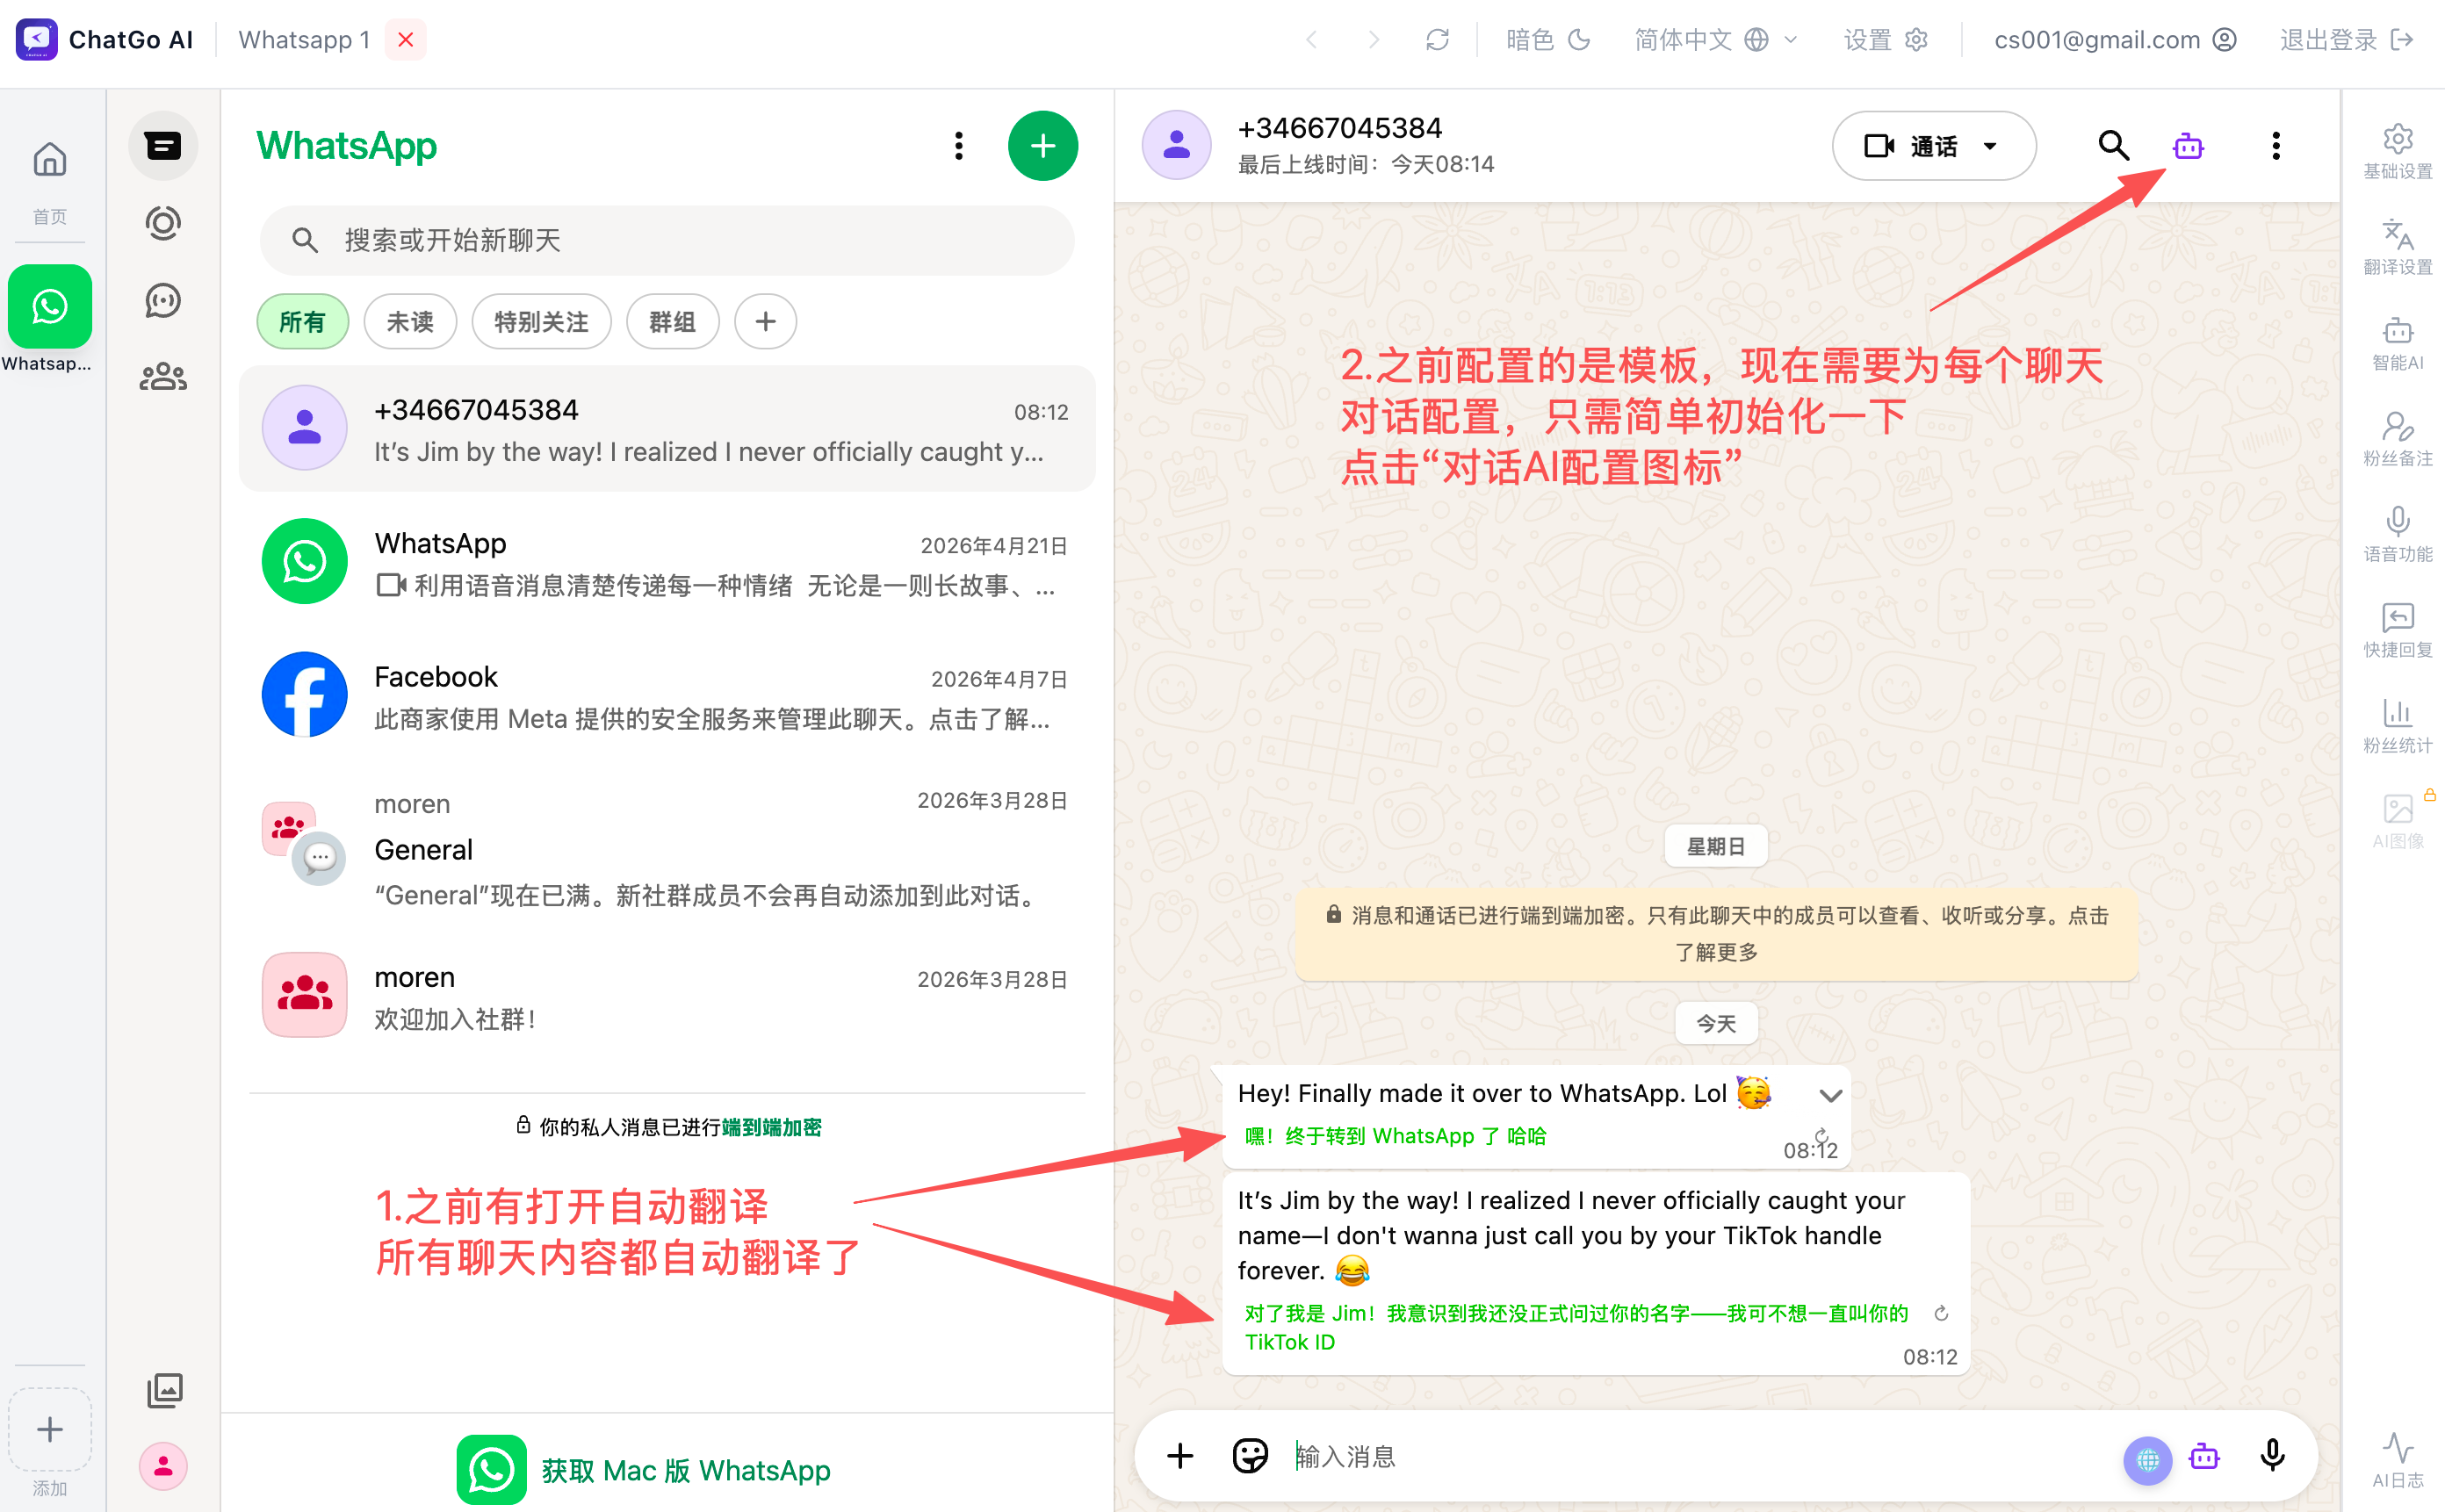This screenshot has height=1512, width=2445.
Task: Start new chat with green plus
Action: 1042,146
